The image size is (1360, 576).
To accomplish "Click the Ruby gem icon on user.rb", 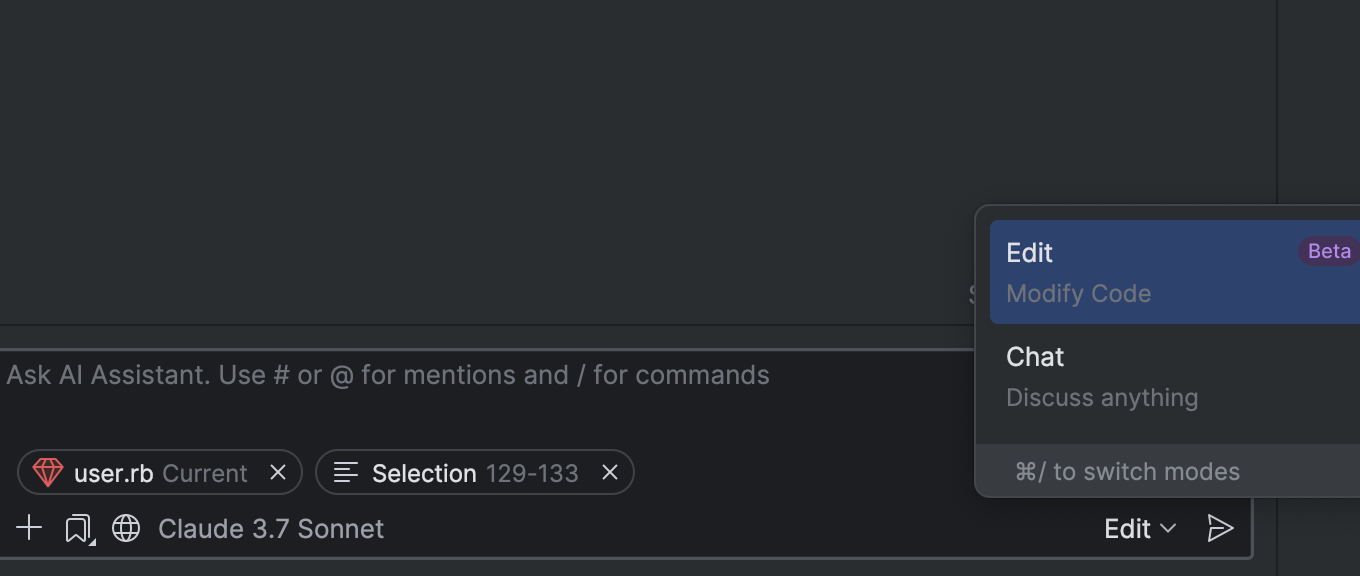I will tap(48, 472).
